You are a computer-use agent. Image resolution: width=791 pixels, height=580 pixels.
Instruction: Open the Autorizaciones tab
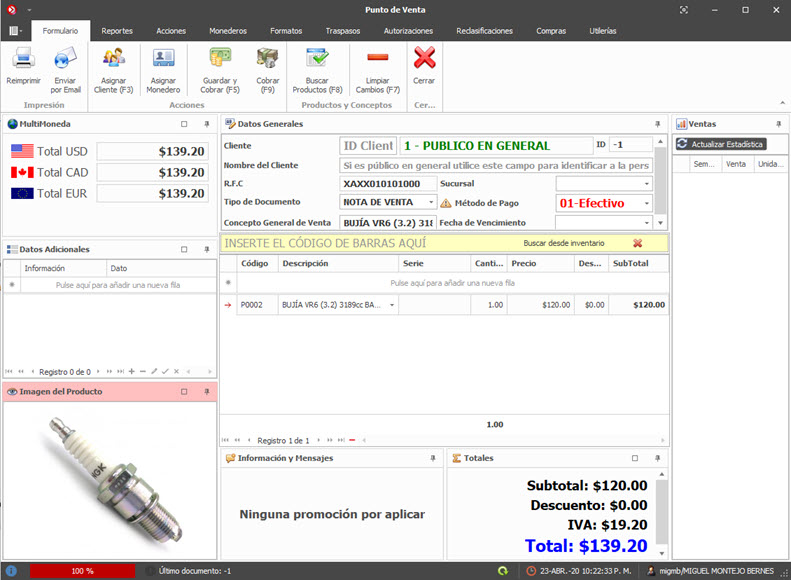coord(408,31)
